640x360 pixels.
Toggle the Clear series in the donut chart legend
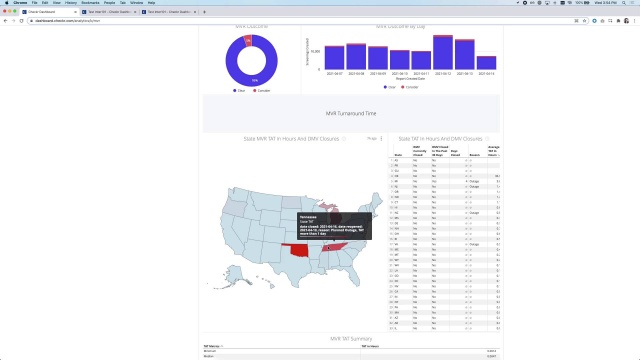(239, 91)
